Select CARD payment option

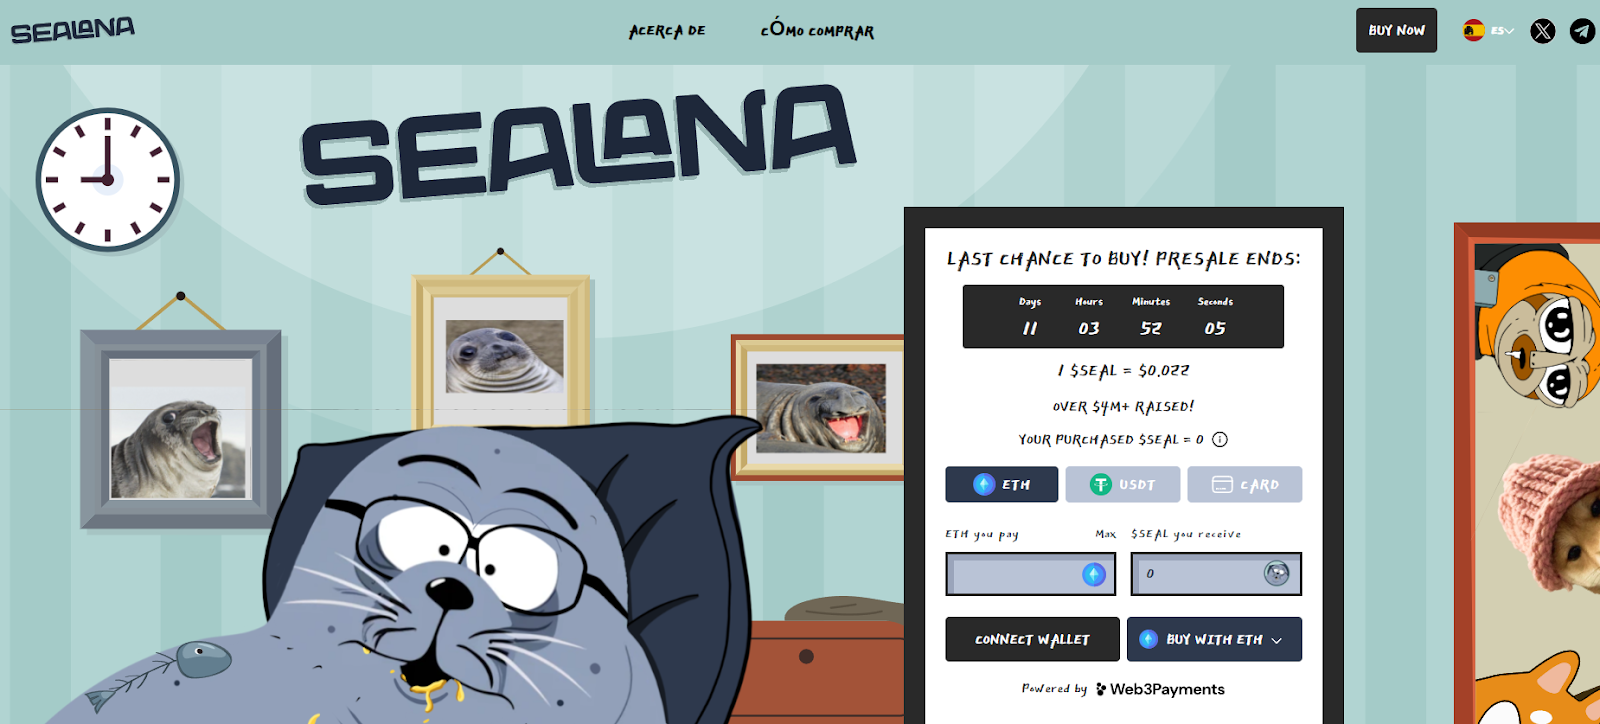coord(1245,484)
